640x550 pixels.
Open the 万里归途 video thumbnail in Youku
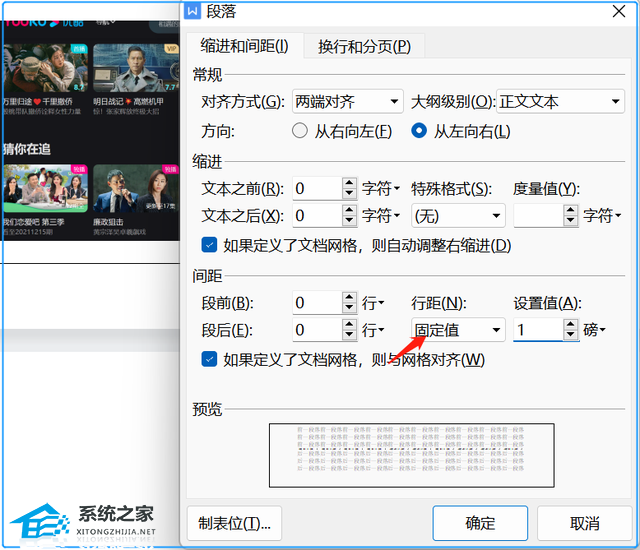(x=44, y=68)
